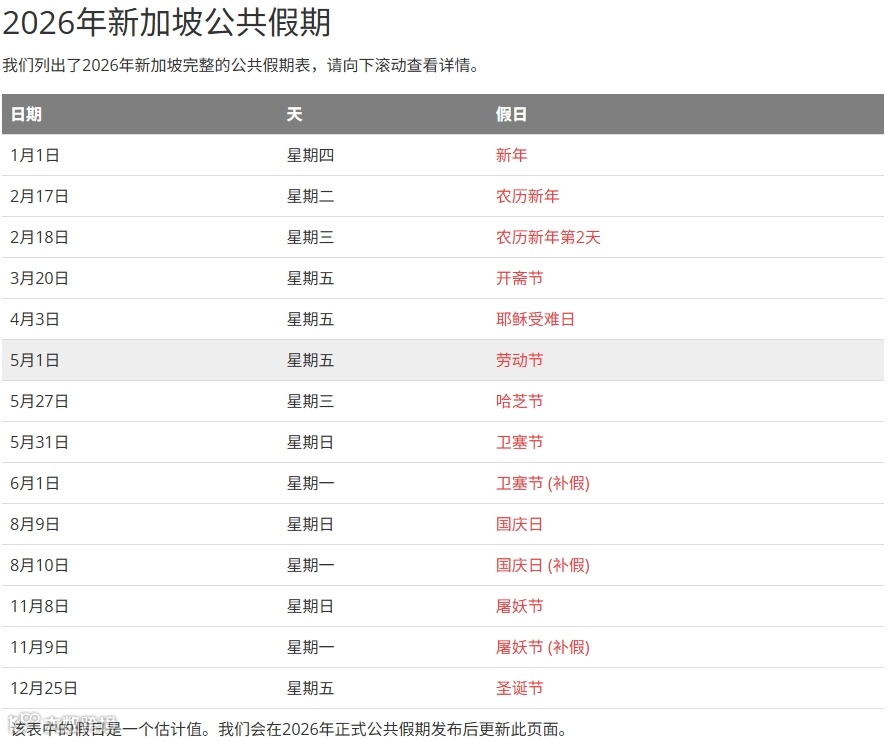Select the 12月25日 date cell
This screenshot has height=741, width=892.
(x=44, y=688)
